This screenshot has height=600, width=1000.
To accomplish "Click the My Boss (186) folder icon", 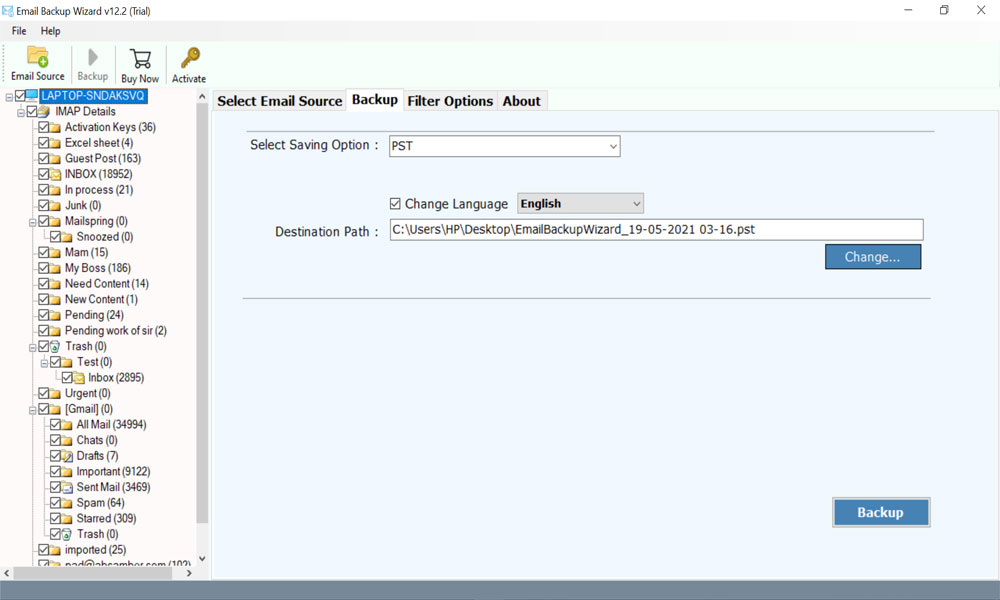I will click(55, 268).
